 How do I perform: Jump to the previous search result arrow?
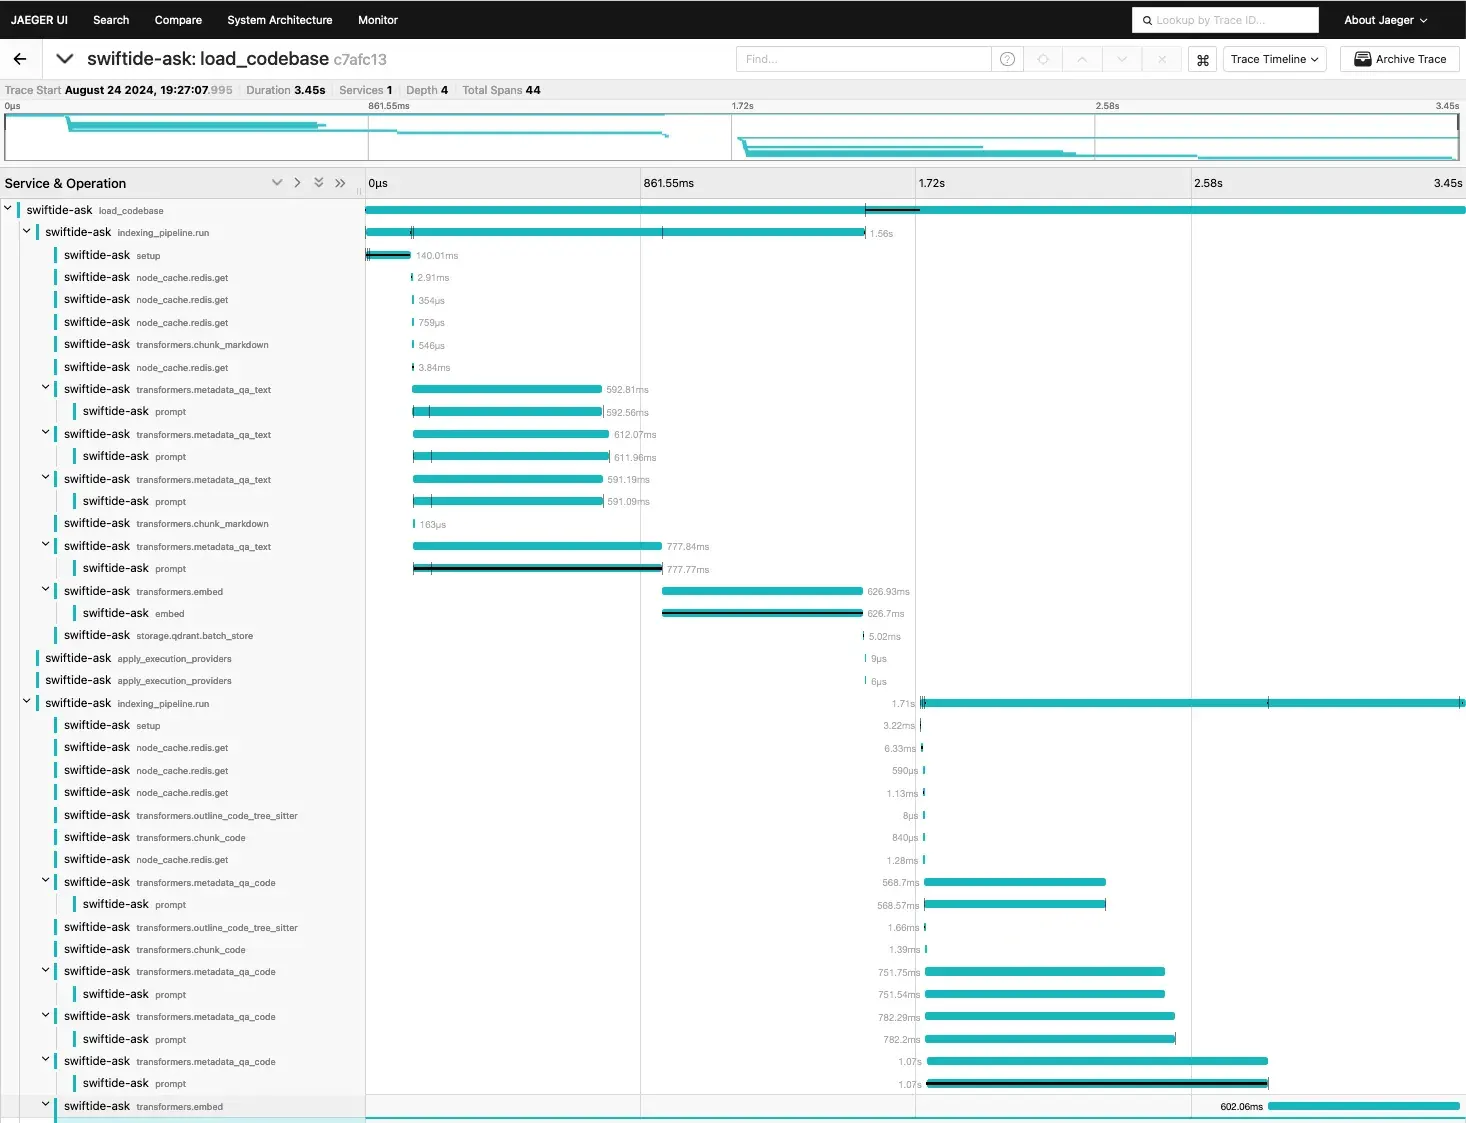point(1082,59)
